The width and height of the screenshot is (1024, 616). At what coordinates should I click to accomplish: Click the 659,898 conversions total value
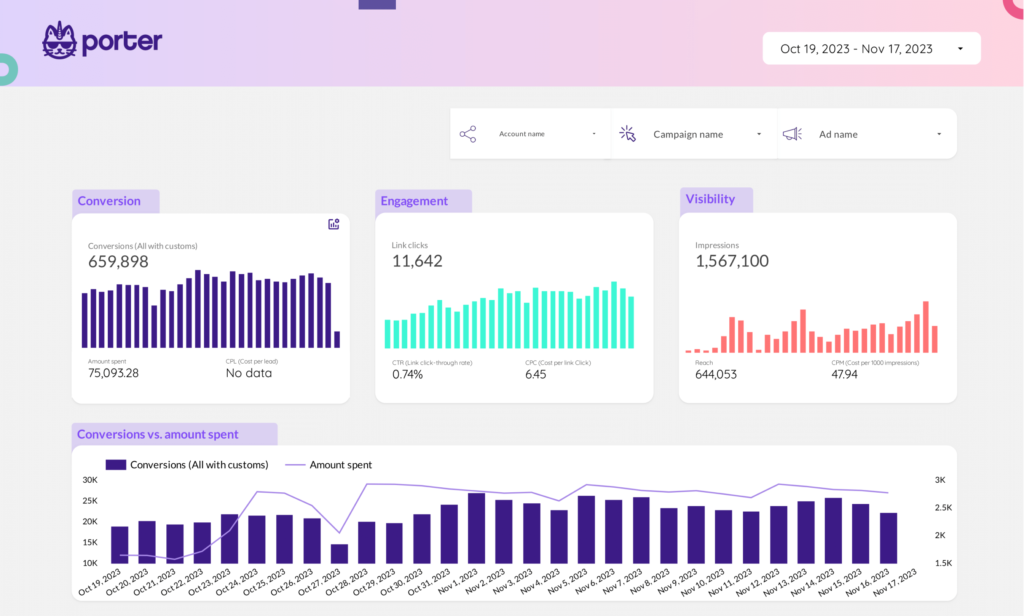[118, 262]
